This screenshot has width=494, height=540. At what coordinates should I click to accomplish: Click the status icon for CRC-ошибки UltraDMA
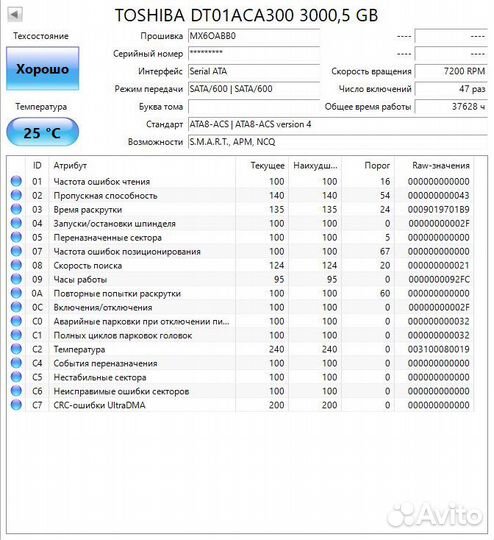(16, 405)
